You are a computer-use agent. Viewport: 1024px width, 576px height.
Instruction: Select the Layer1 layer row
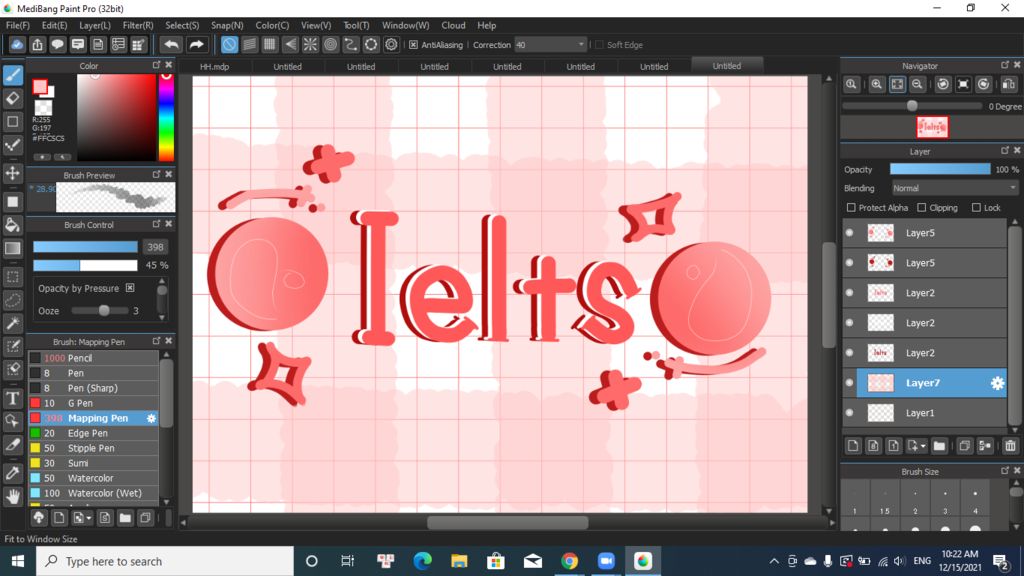click(x=924, y=413)
